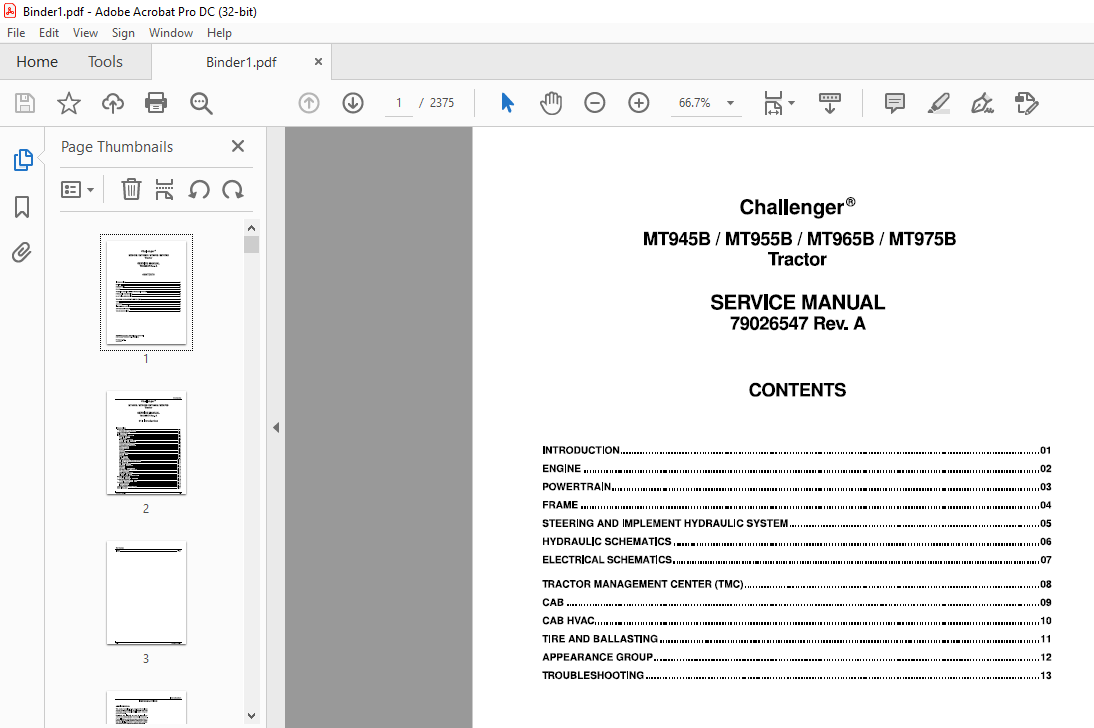
Task: Click the fit page width icon
Action: (x=773, y=103)
